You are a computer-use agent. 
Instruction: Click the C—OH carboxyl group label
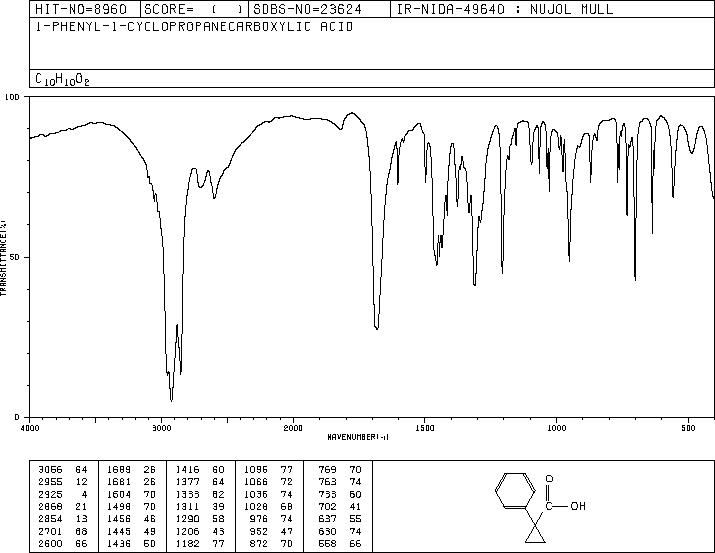pyautogui.click(x=565, y=506)
